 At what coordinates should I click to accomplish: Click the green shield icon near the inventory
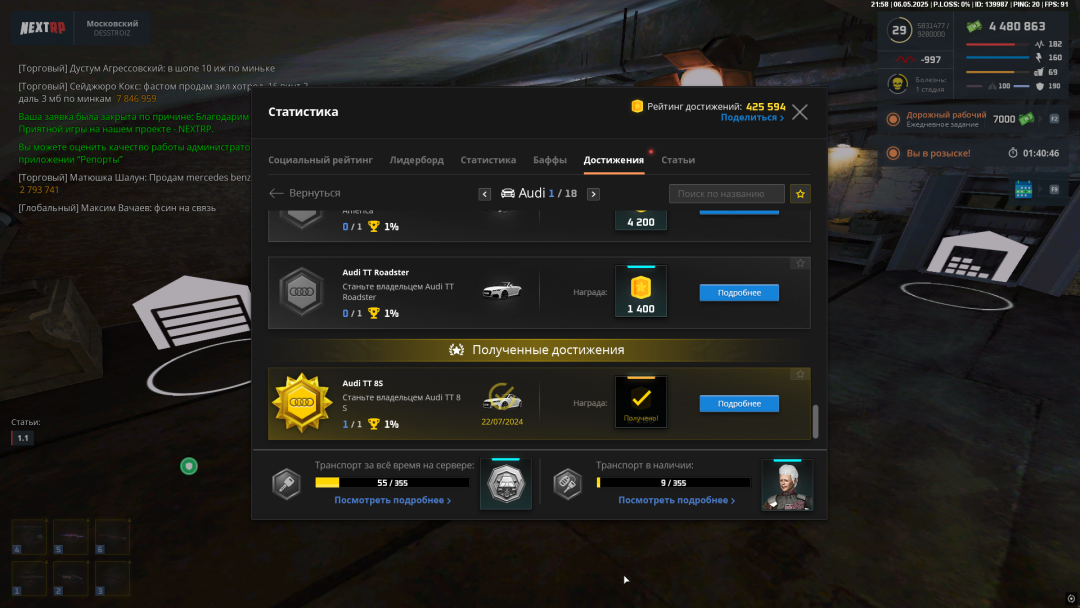pos(189,466)
